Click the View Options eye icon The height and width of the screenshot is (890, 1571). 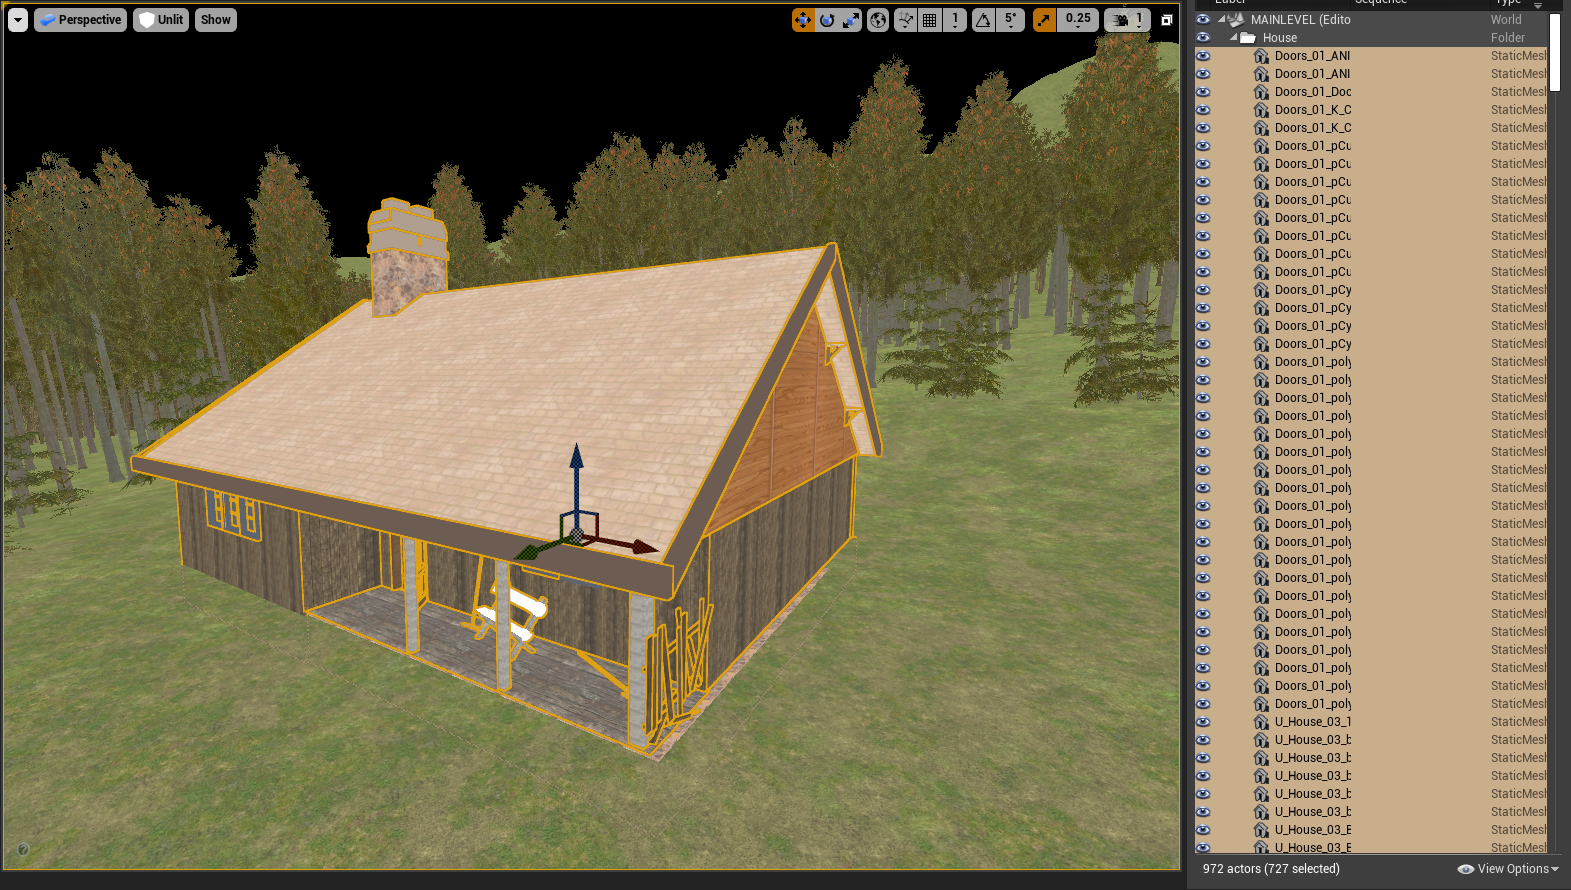1466,869
